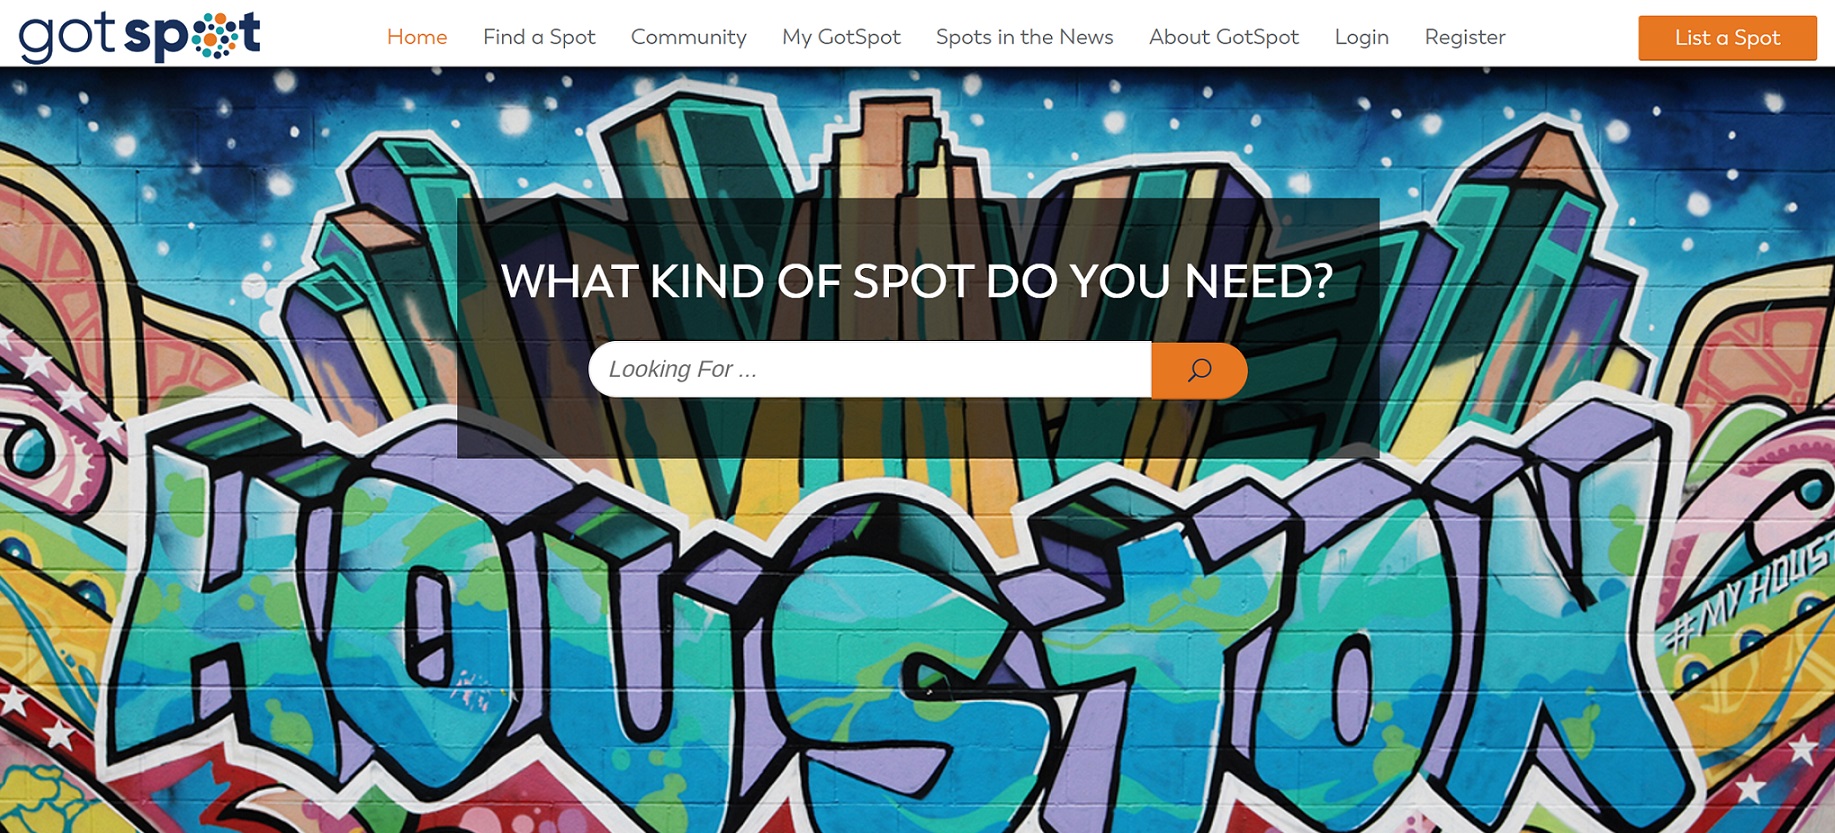The image size is (1835, 833).
Task: Click the Login link
Action: pyautogui.click(x=1361, y=37)
